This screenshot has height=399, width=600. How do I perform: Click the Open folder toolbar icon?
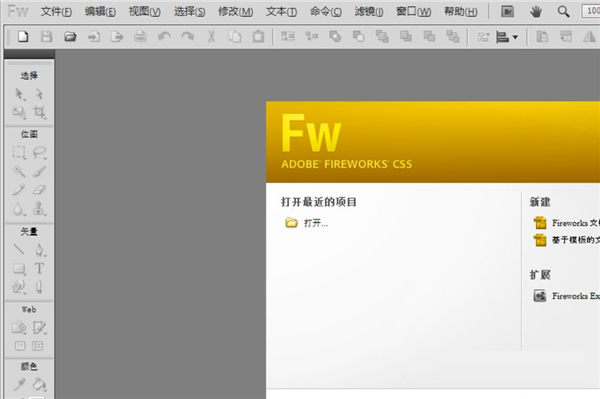coord(70,37)
